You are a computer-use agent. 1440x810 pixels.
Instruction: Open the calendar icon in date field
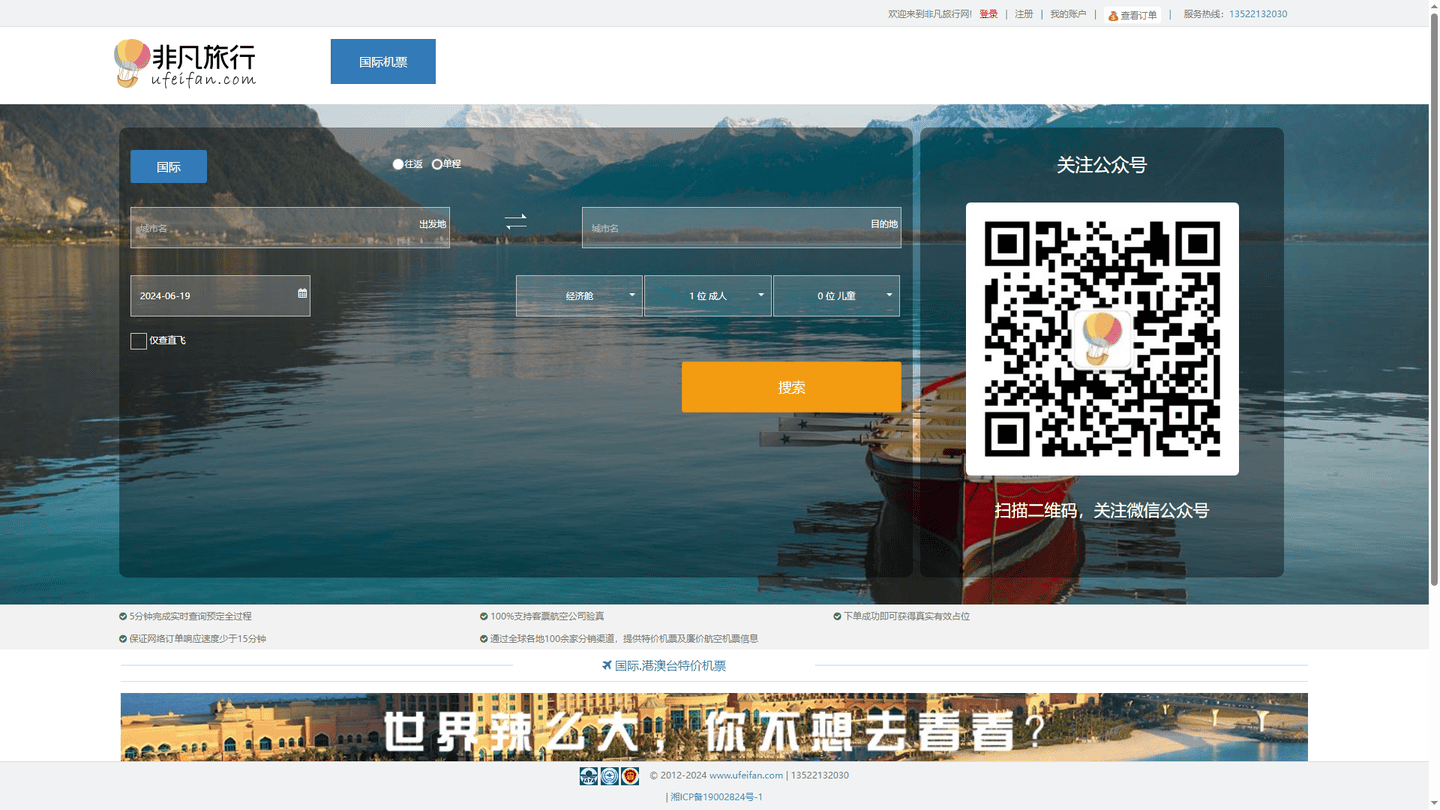[x=302, y=294]
